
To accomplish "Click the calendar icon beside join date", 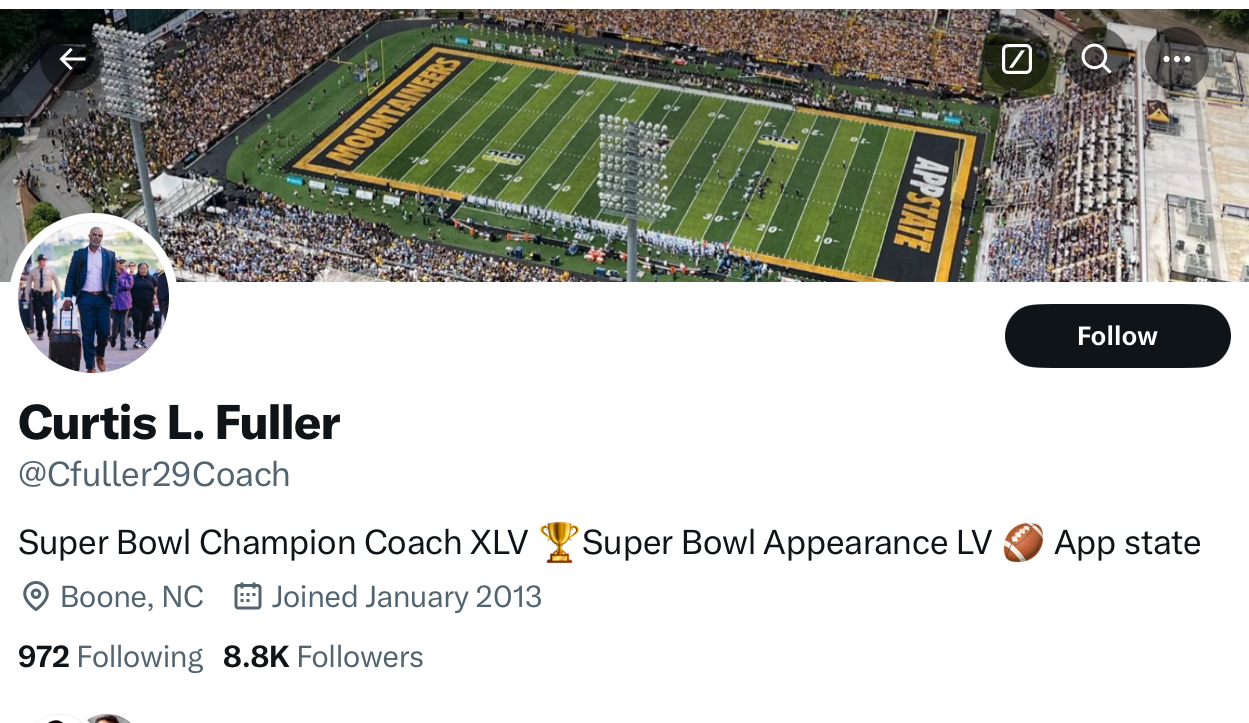I will pyautogui.click(x=247, y=597).
